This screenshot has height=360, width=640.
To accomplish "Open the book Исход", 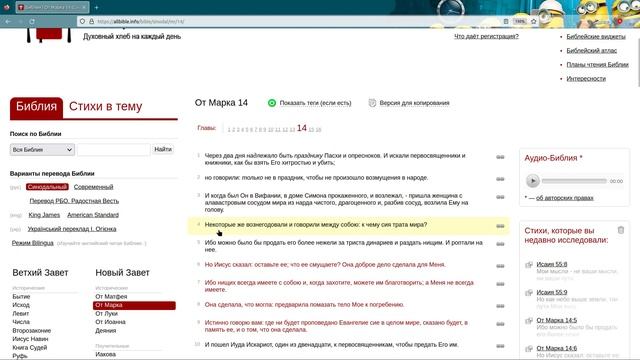I will pyautogui.click(x=21, y=305).
